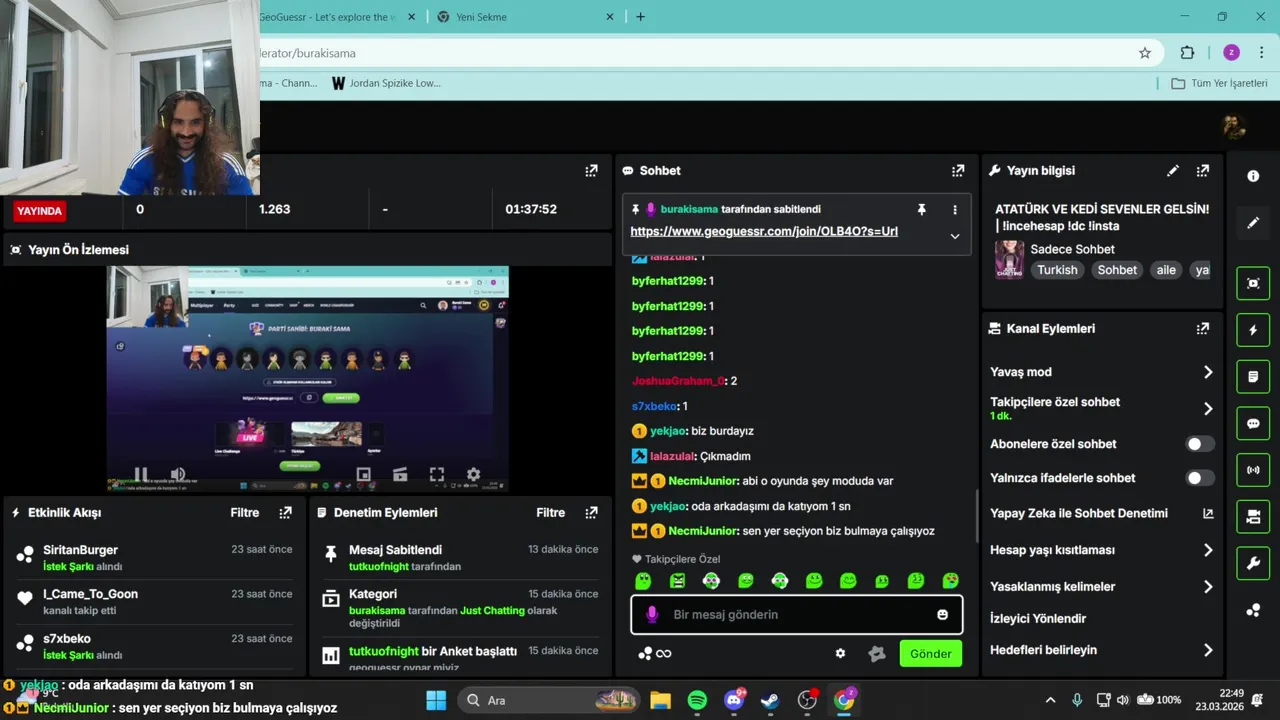Switch to the Yeni Sekme tab
The image size is (1280, 720).
coord(527,17)
